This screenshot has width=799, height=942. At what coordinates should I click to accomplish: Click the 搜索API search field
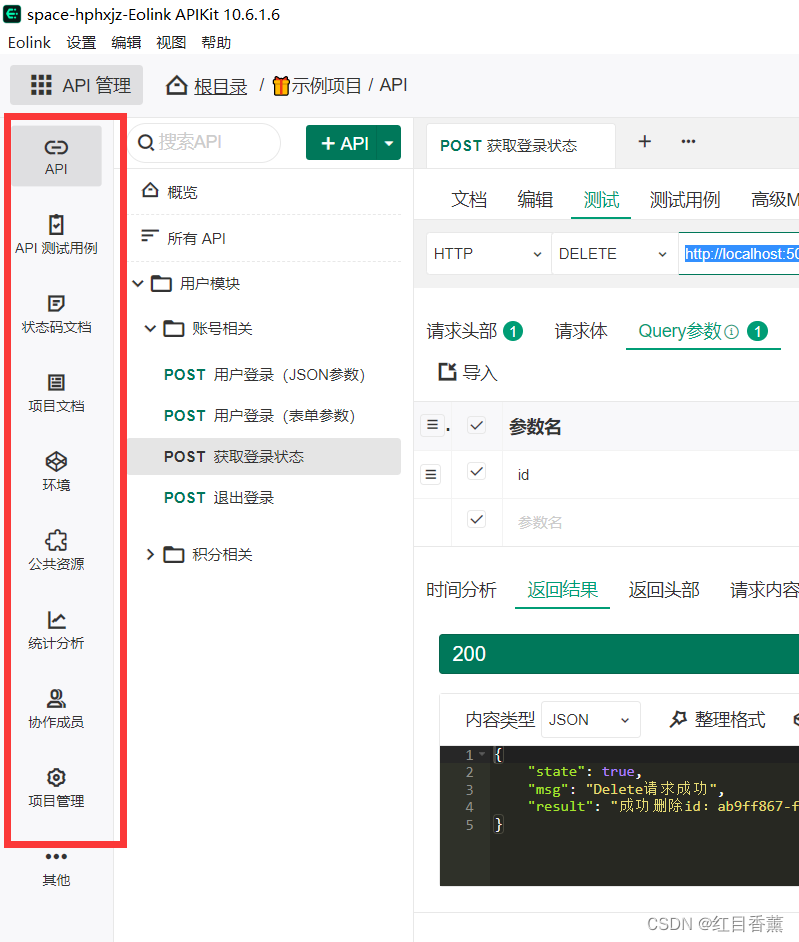coord(204,142)
